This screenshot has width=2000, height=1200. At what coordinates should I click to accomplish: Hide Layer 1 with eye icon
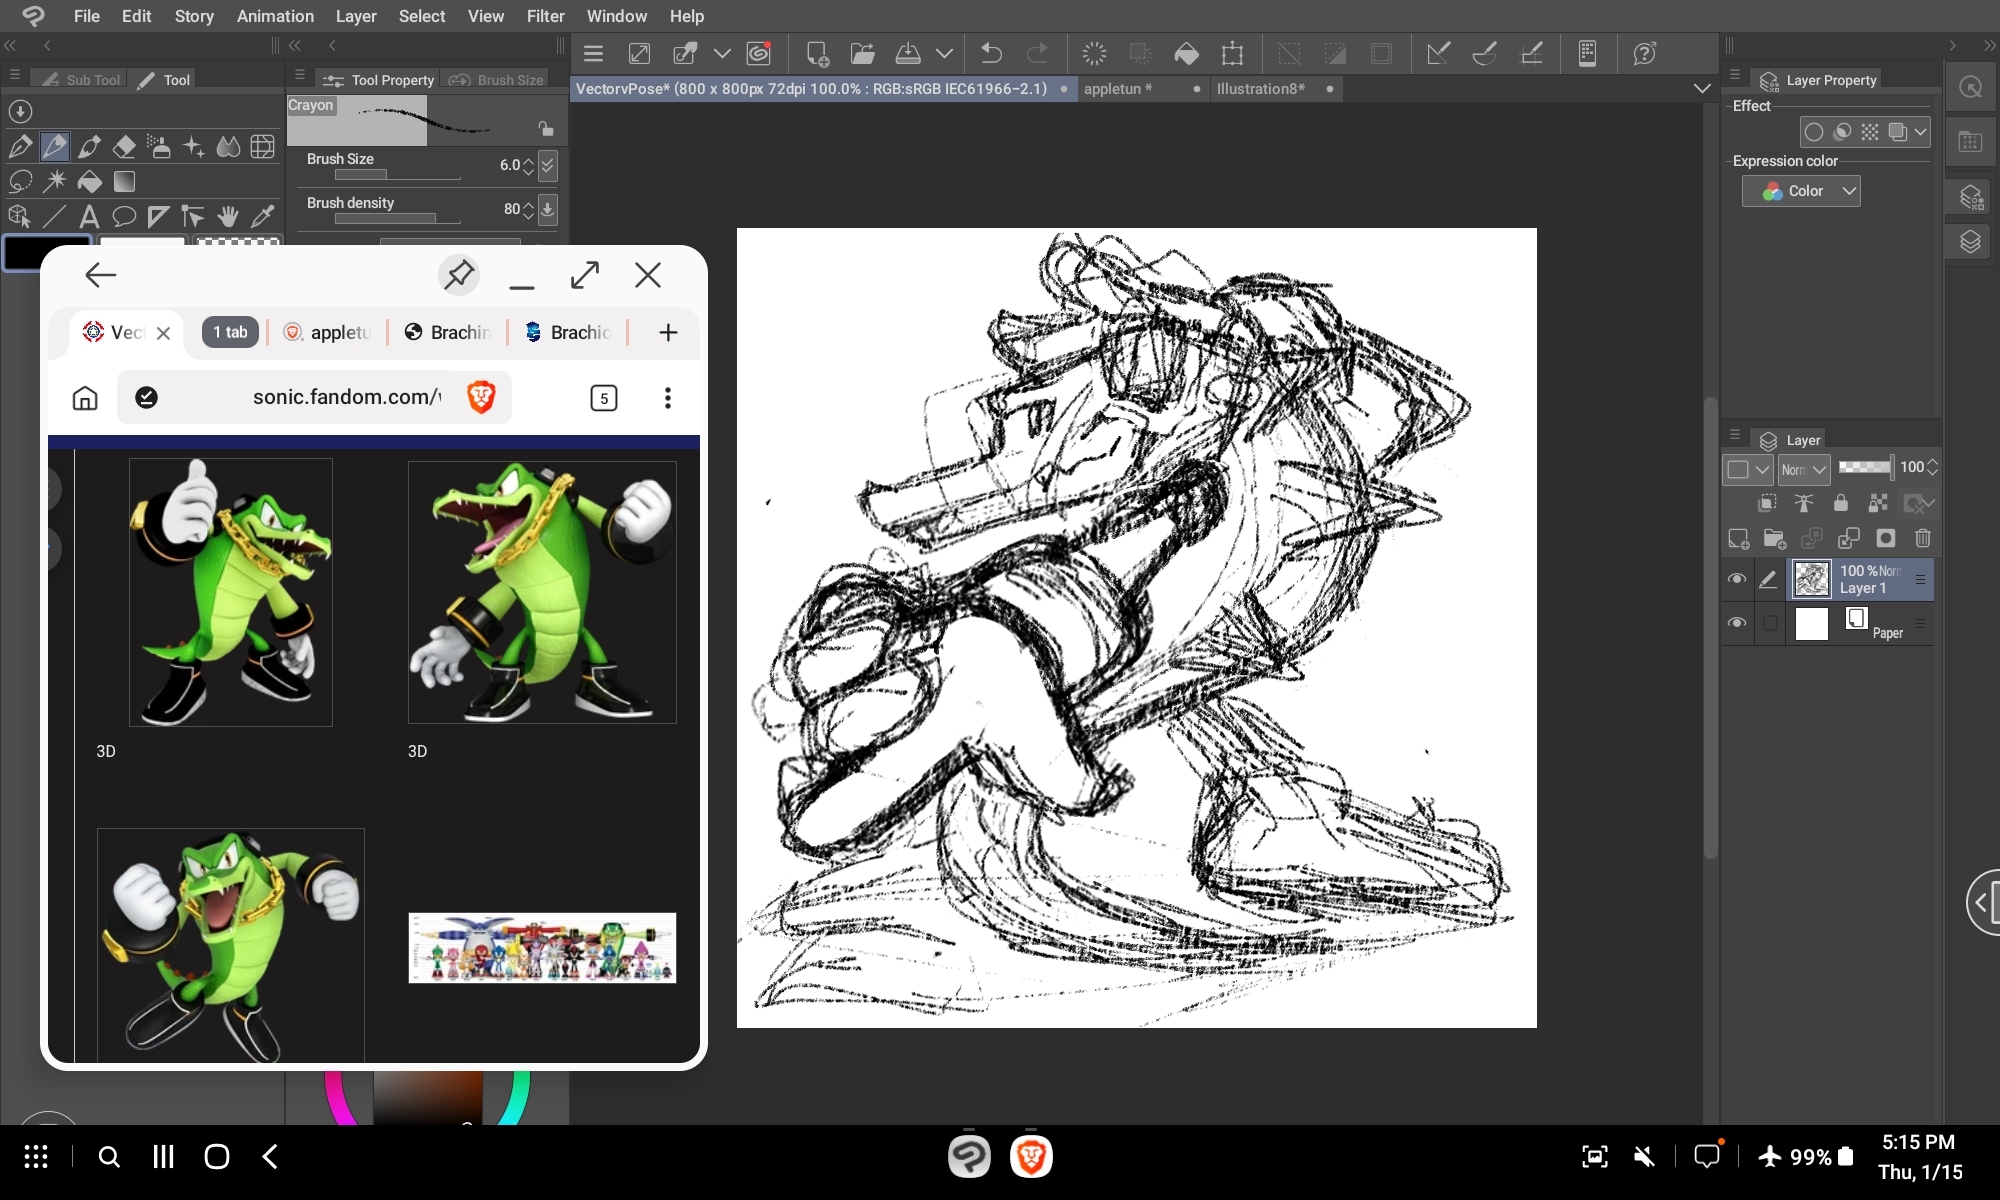point(1737,579)
